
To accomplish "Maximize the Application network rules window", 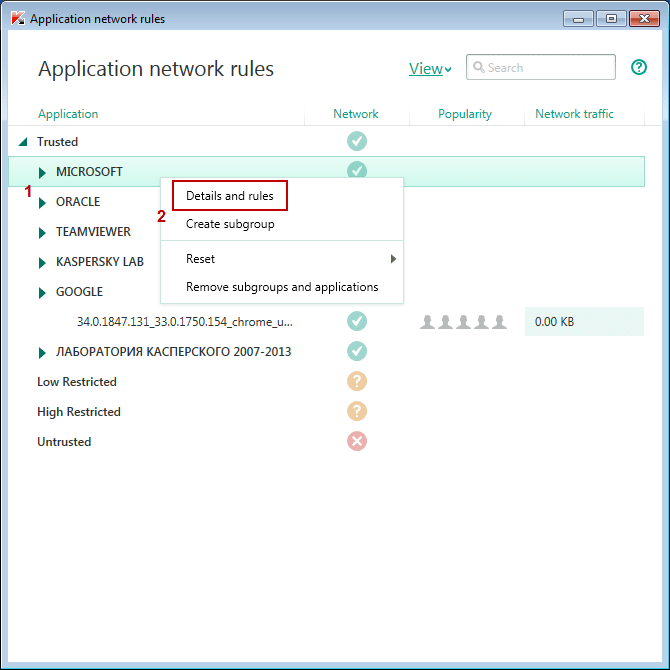I will (x=611, y=19).
